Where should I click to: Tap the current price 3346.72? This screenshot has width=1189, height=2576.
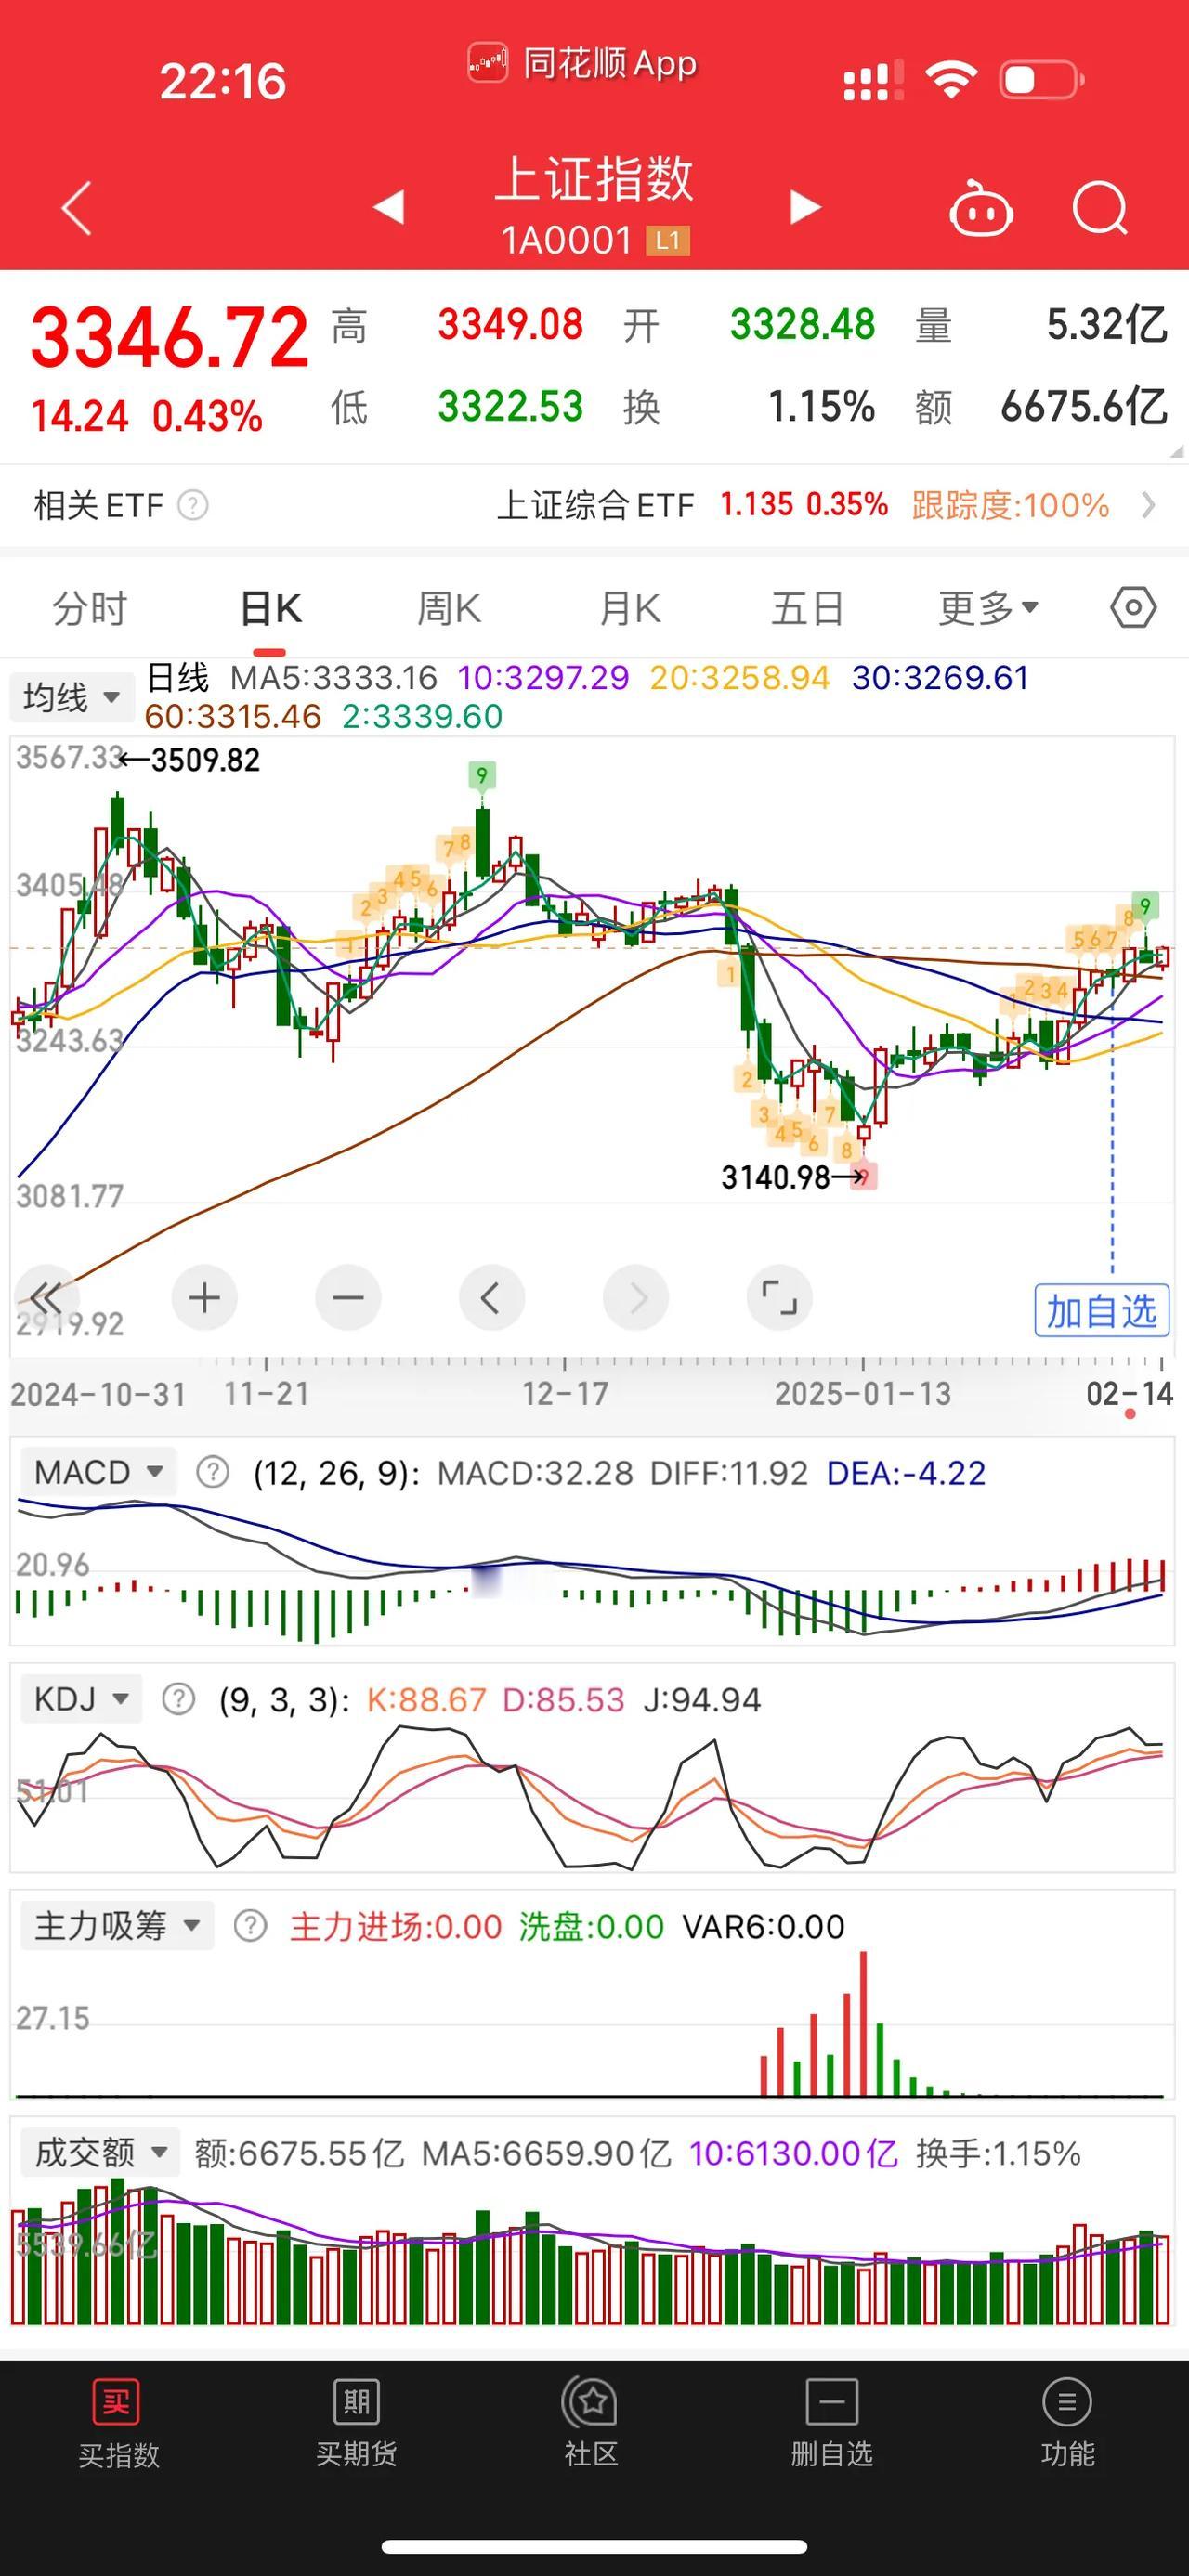(170, 338)
